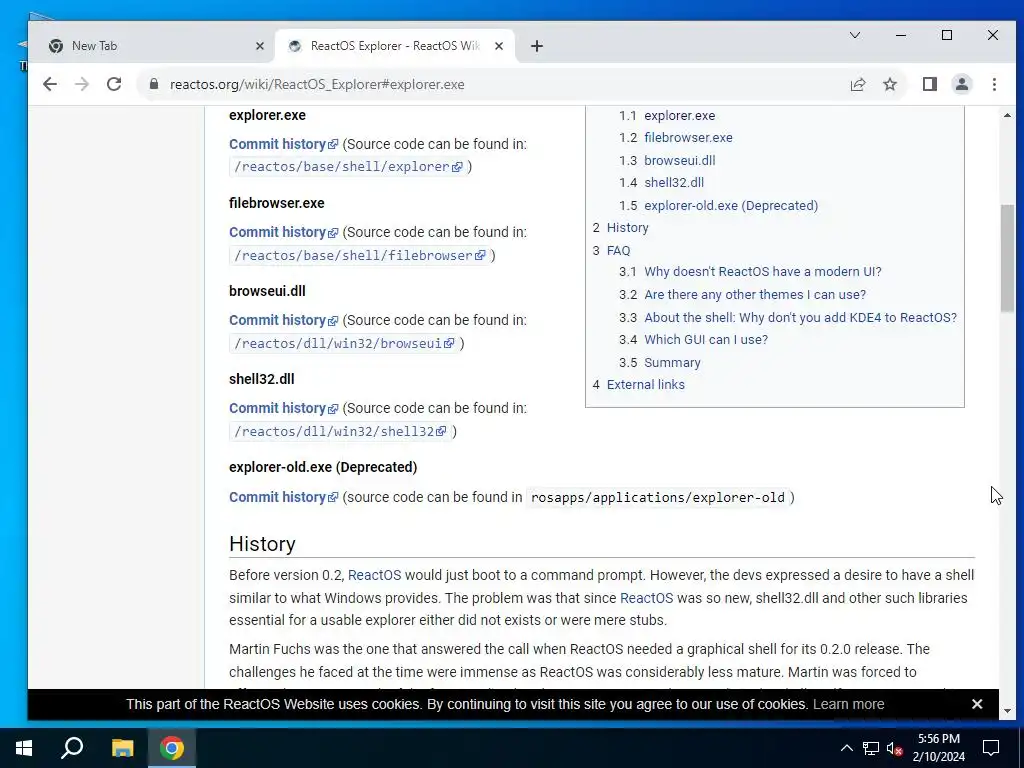
Task: Switch to the New Tab tab
Action: pyautogui.click(x=152, y=46)
